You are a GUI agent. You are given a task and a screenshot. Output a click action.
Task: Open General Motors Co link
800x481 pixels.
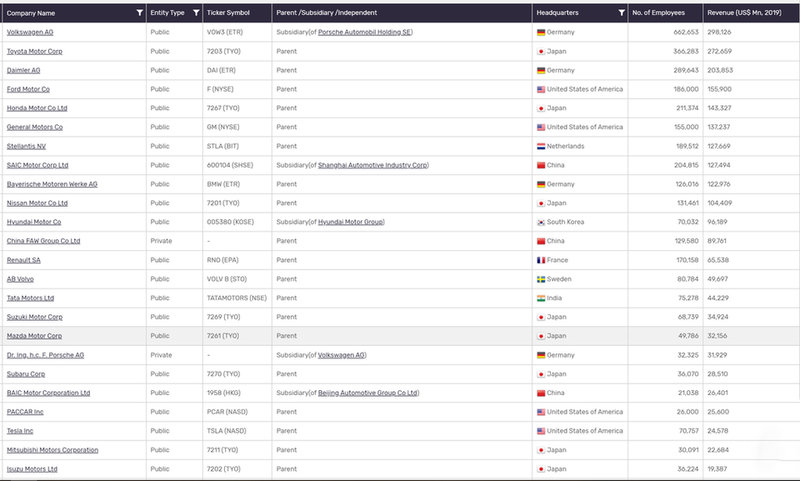coord(35,127)
